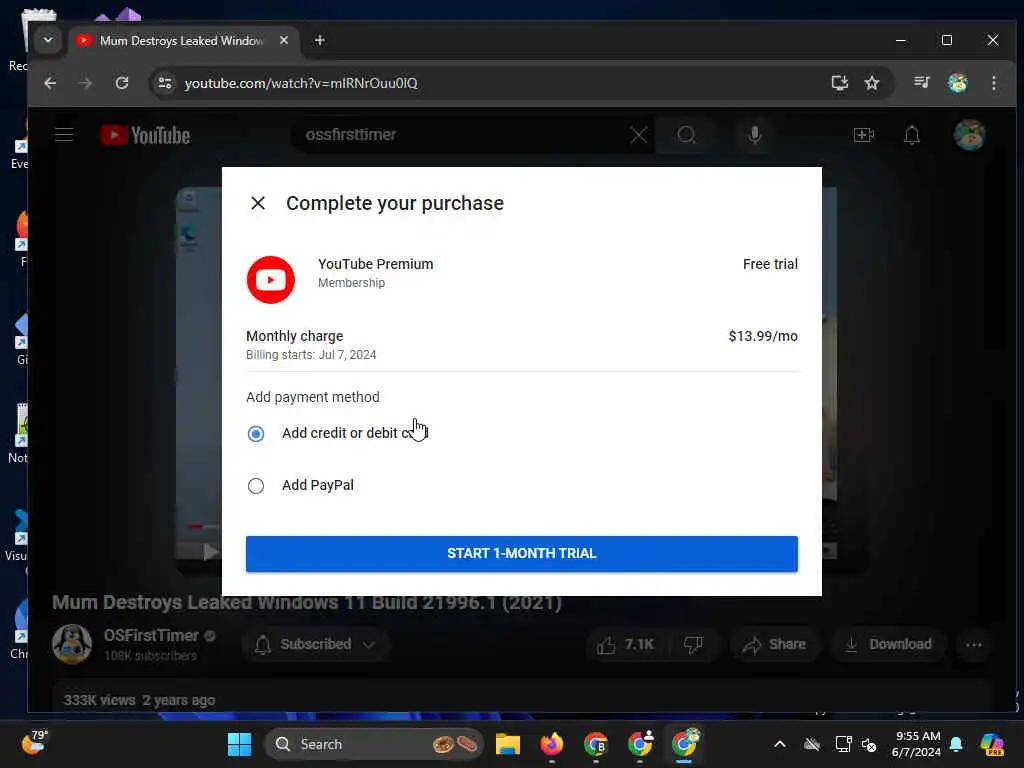Click the YouTube home logo

point(145,135)
